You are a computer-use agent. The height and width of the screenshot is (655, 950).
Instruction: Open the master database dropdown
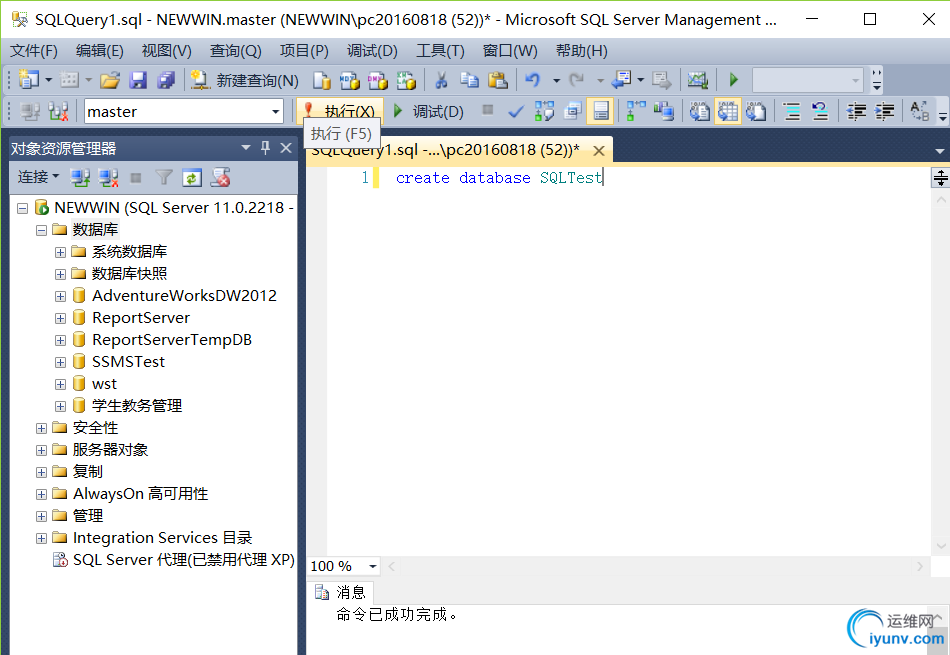tap(276, 111)
